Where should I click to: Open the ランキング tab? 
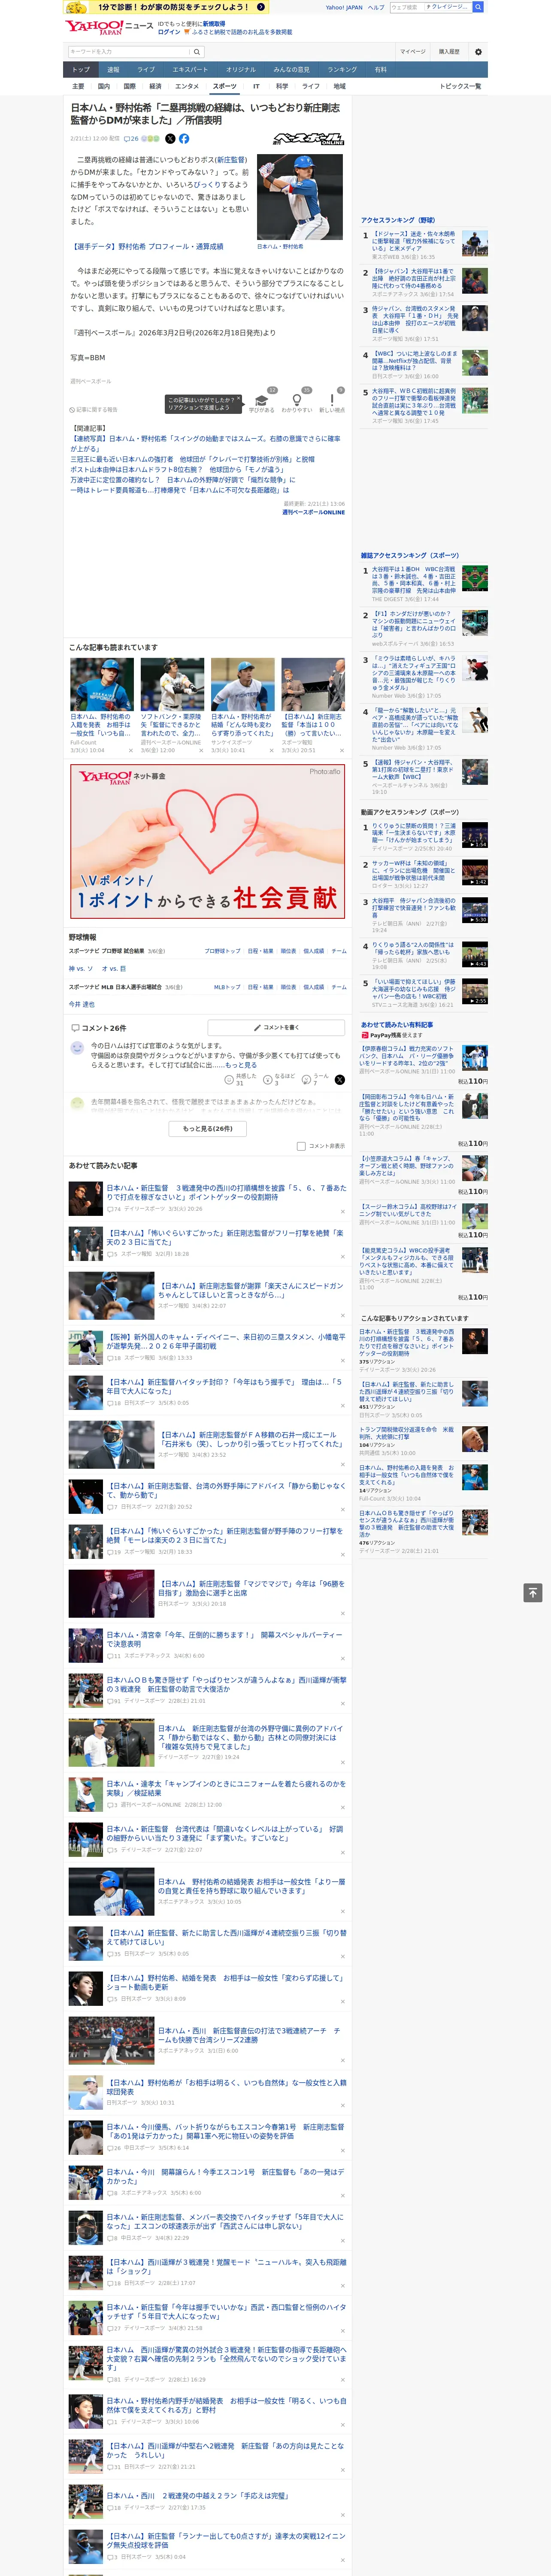pos(342,70)
